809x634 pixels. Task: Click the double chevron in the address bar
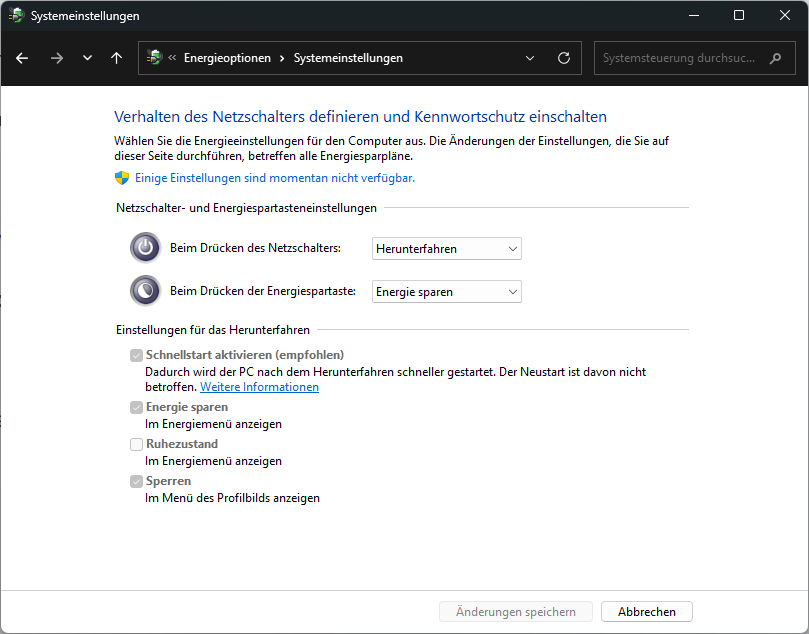tap(172, 58)
